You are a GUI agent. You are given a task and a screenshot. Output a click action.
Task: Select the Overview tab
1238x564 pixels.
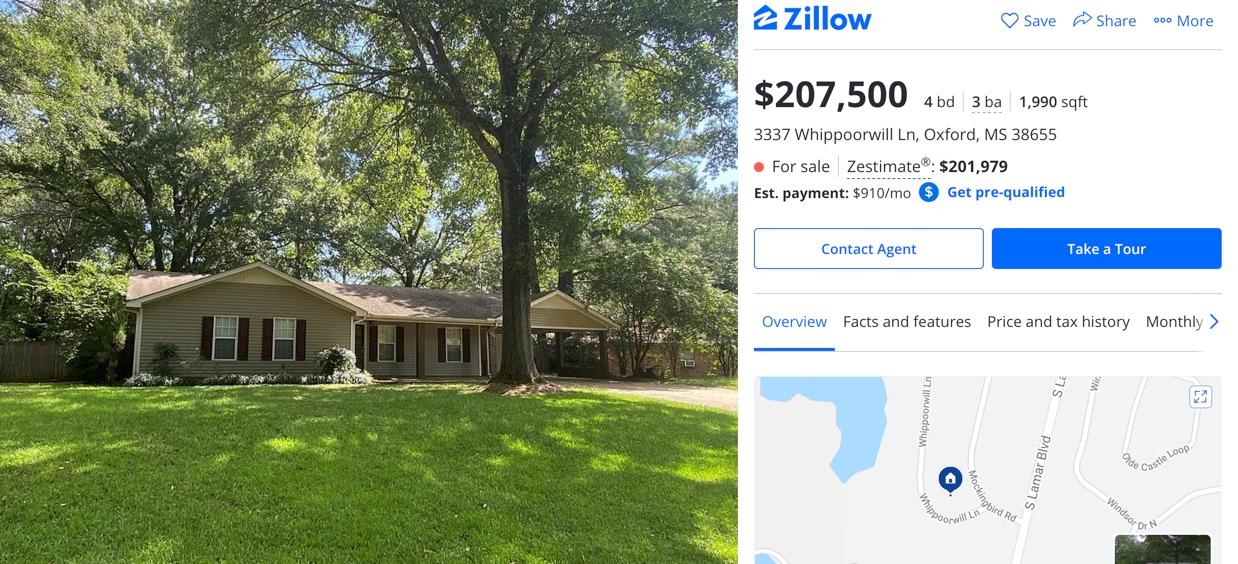click(x=794, y=321)
